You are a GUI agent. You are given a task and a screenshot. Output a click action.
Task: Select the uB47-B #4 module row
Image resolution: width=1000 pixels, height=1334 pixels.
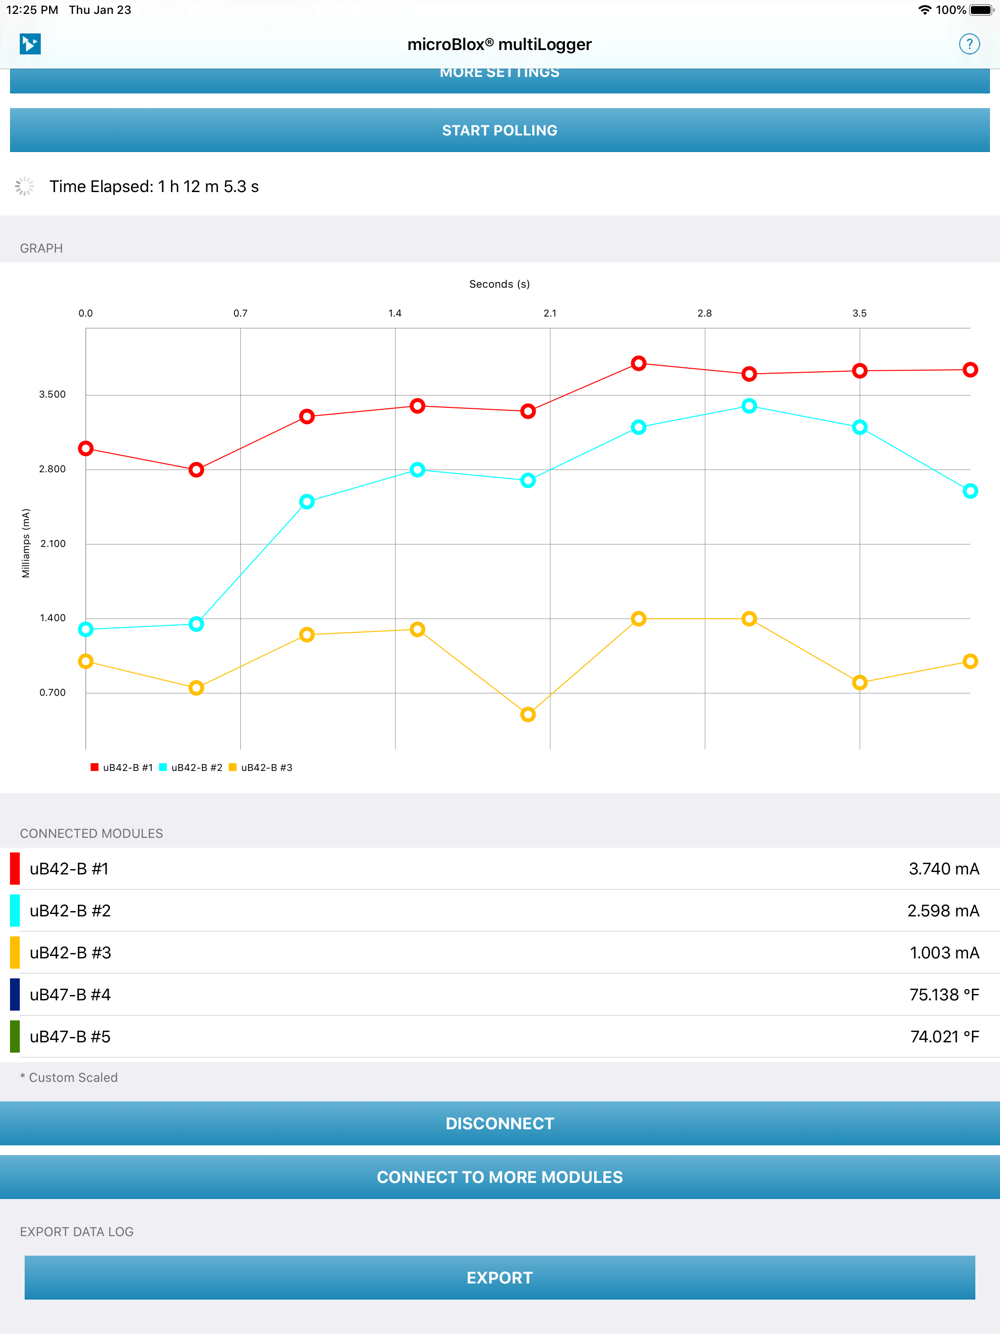[500, 995]
